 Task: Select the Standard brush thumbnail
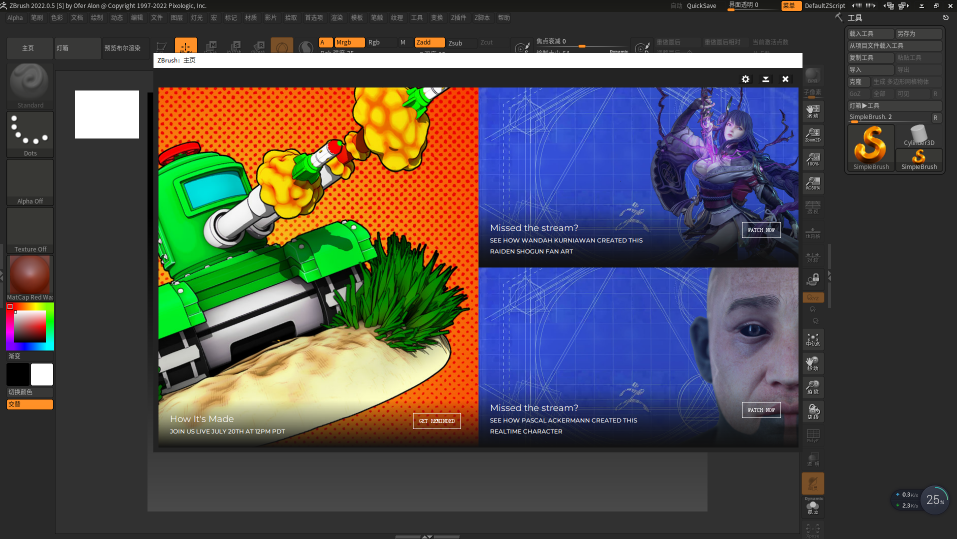[x=30, y=84]
